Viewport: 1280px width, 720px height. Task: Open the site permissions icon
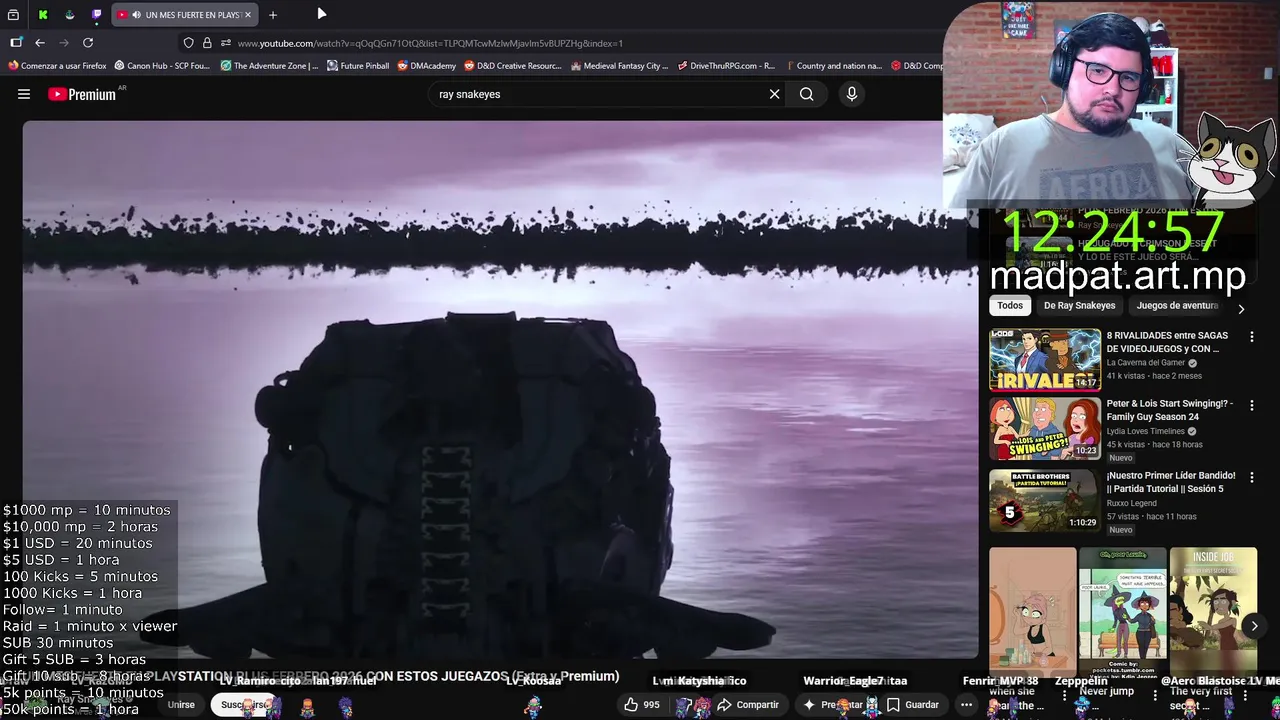click(226, 43)
